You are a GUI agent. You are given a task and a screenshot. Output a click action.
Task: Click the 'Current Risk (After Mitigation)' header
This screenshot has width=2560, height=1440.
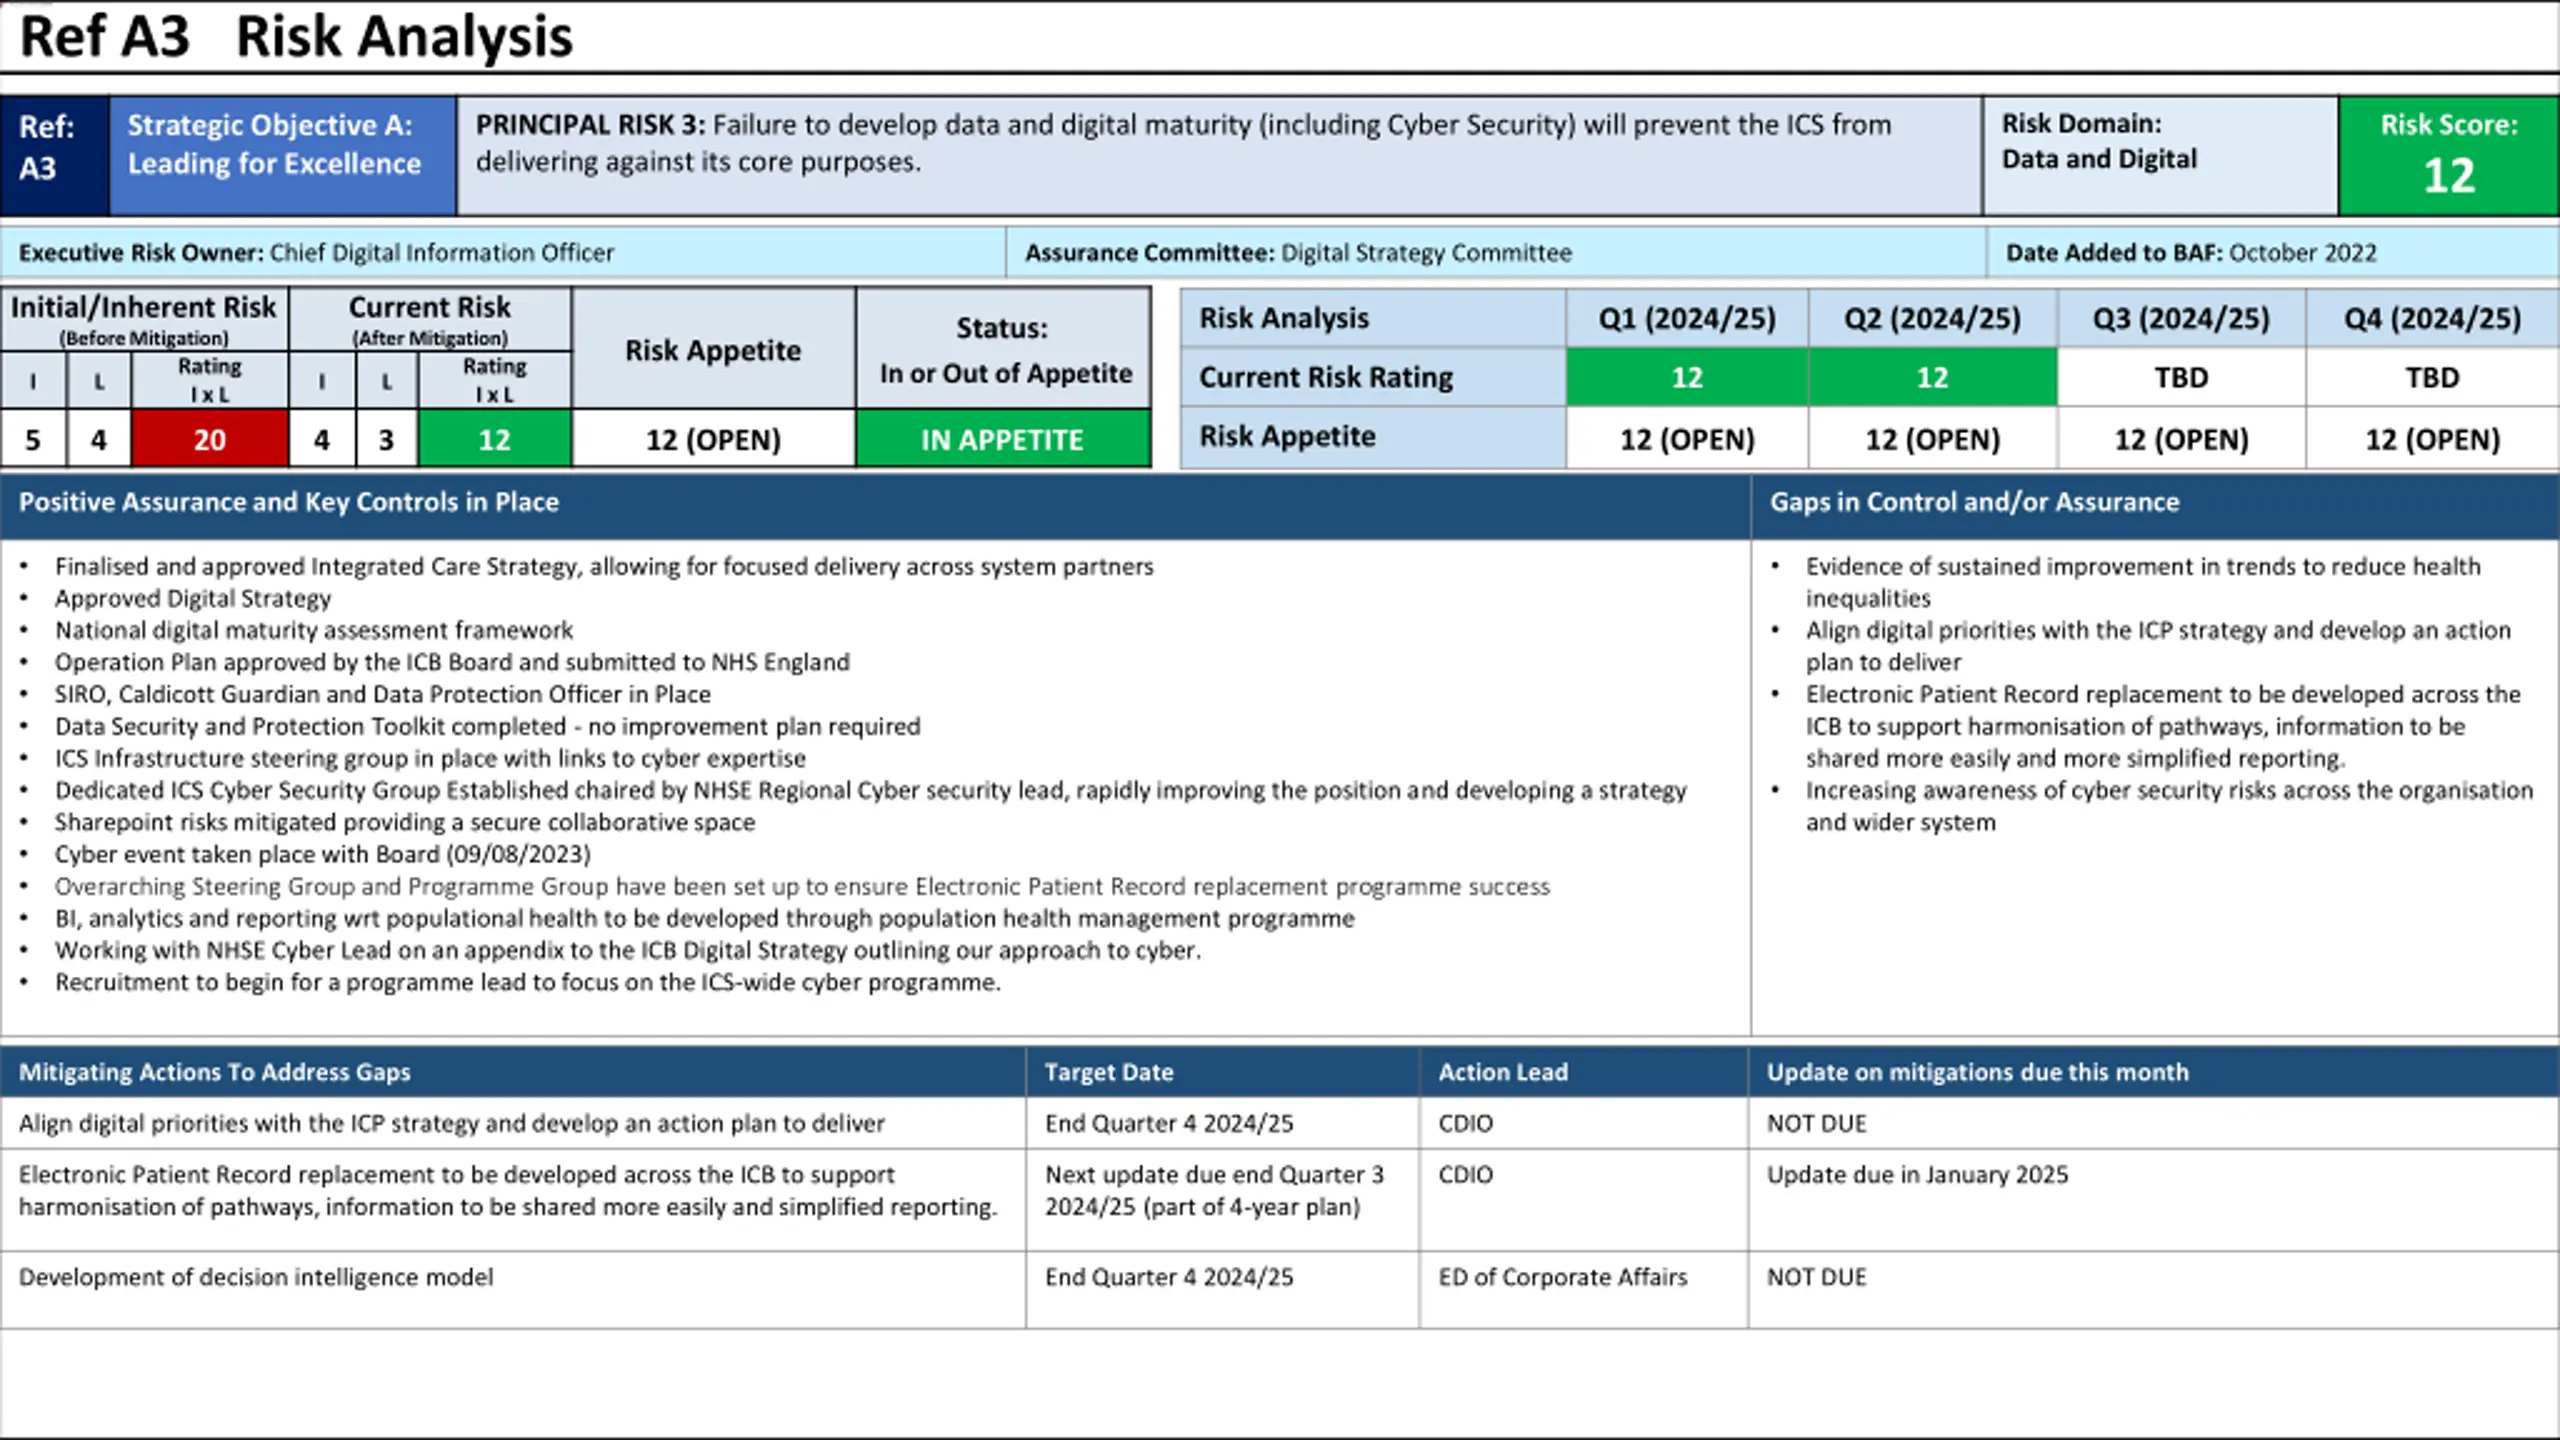(430, 319)
